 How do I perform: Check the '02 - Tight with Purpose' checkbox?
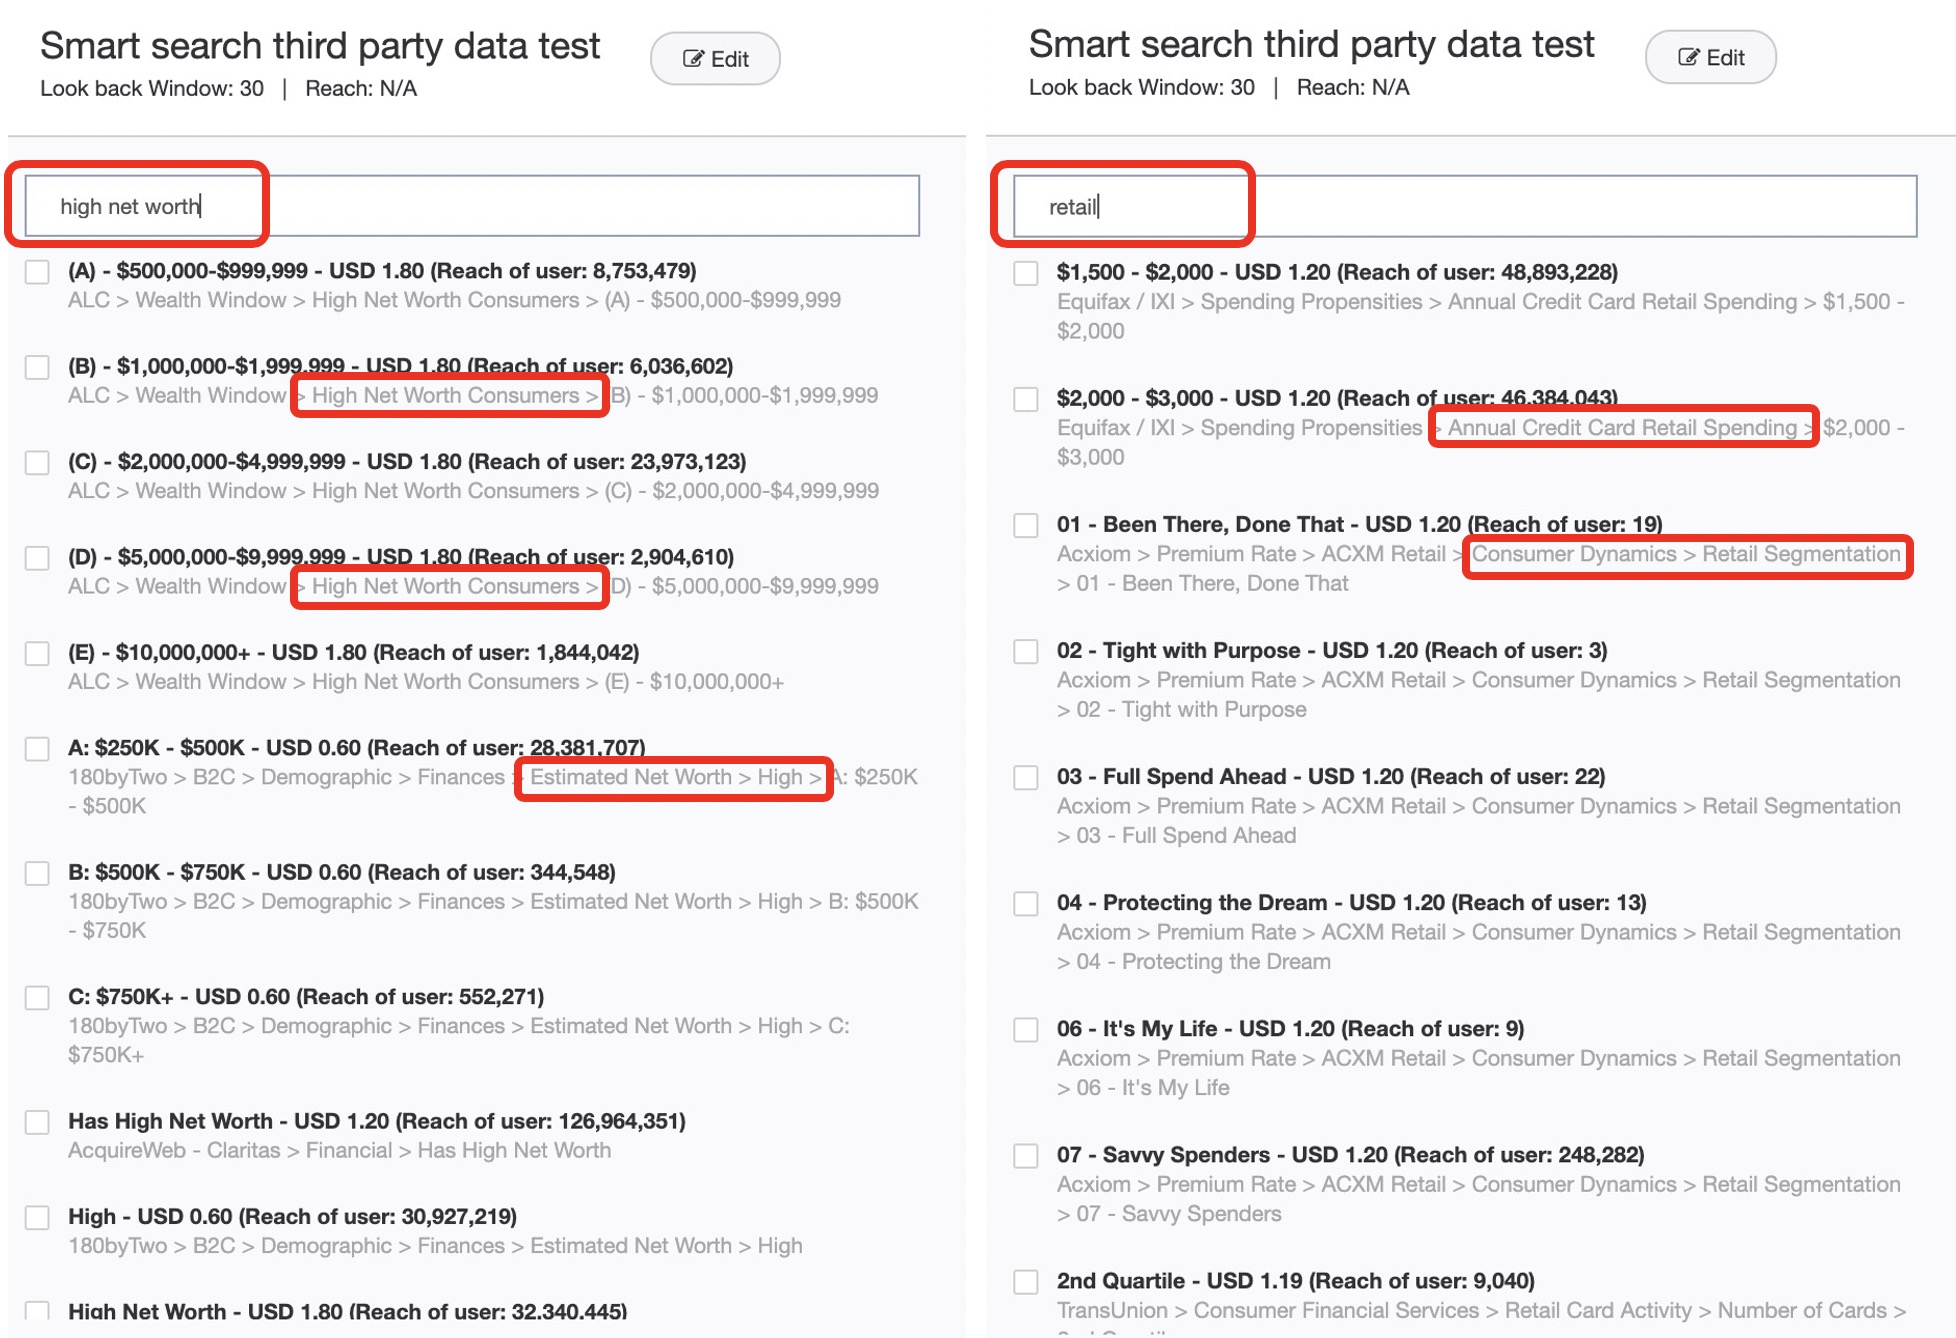click(1026, 652)
